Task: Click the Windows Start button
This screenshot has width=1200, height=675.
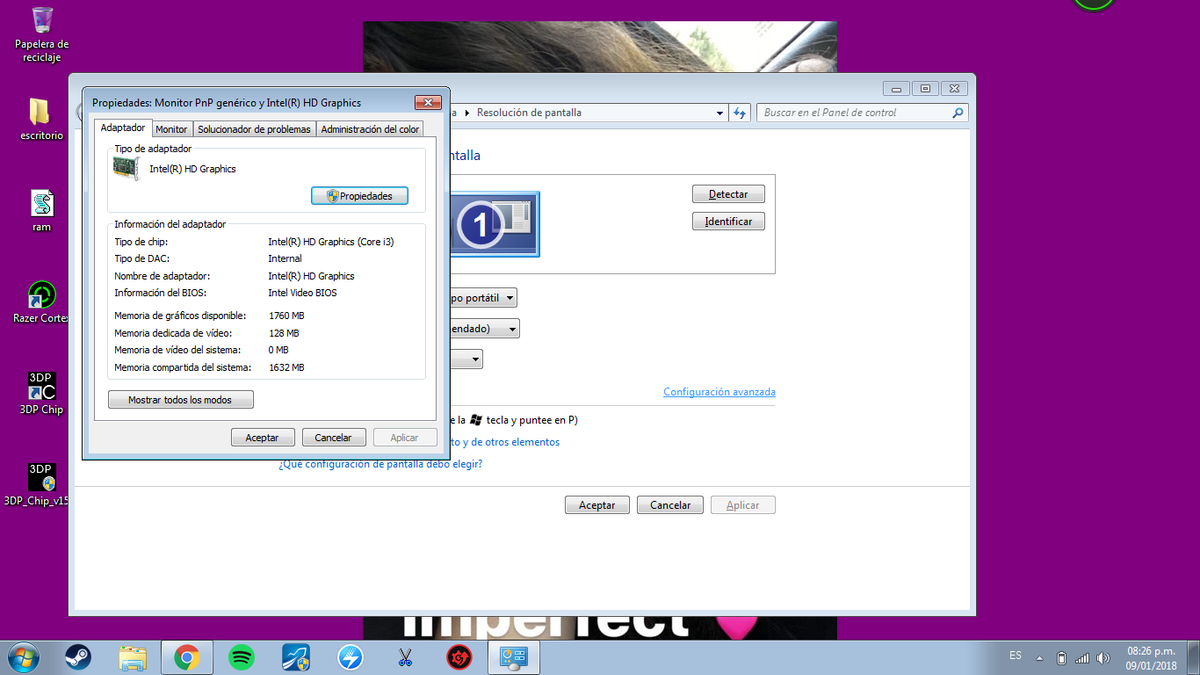Action: pyautogui.click(x=24, y=657)
